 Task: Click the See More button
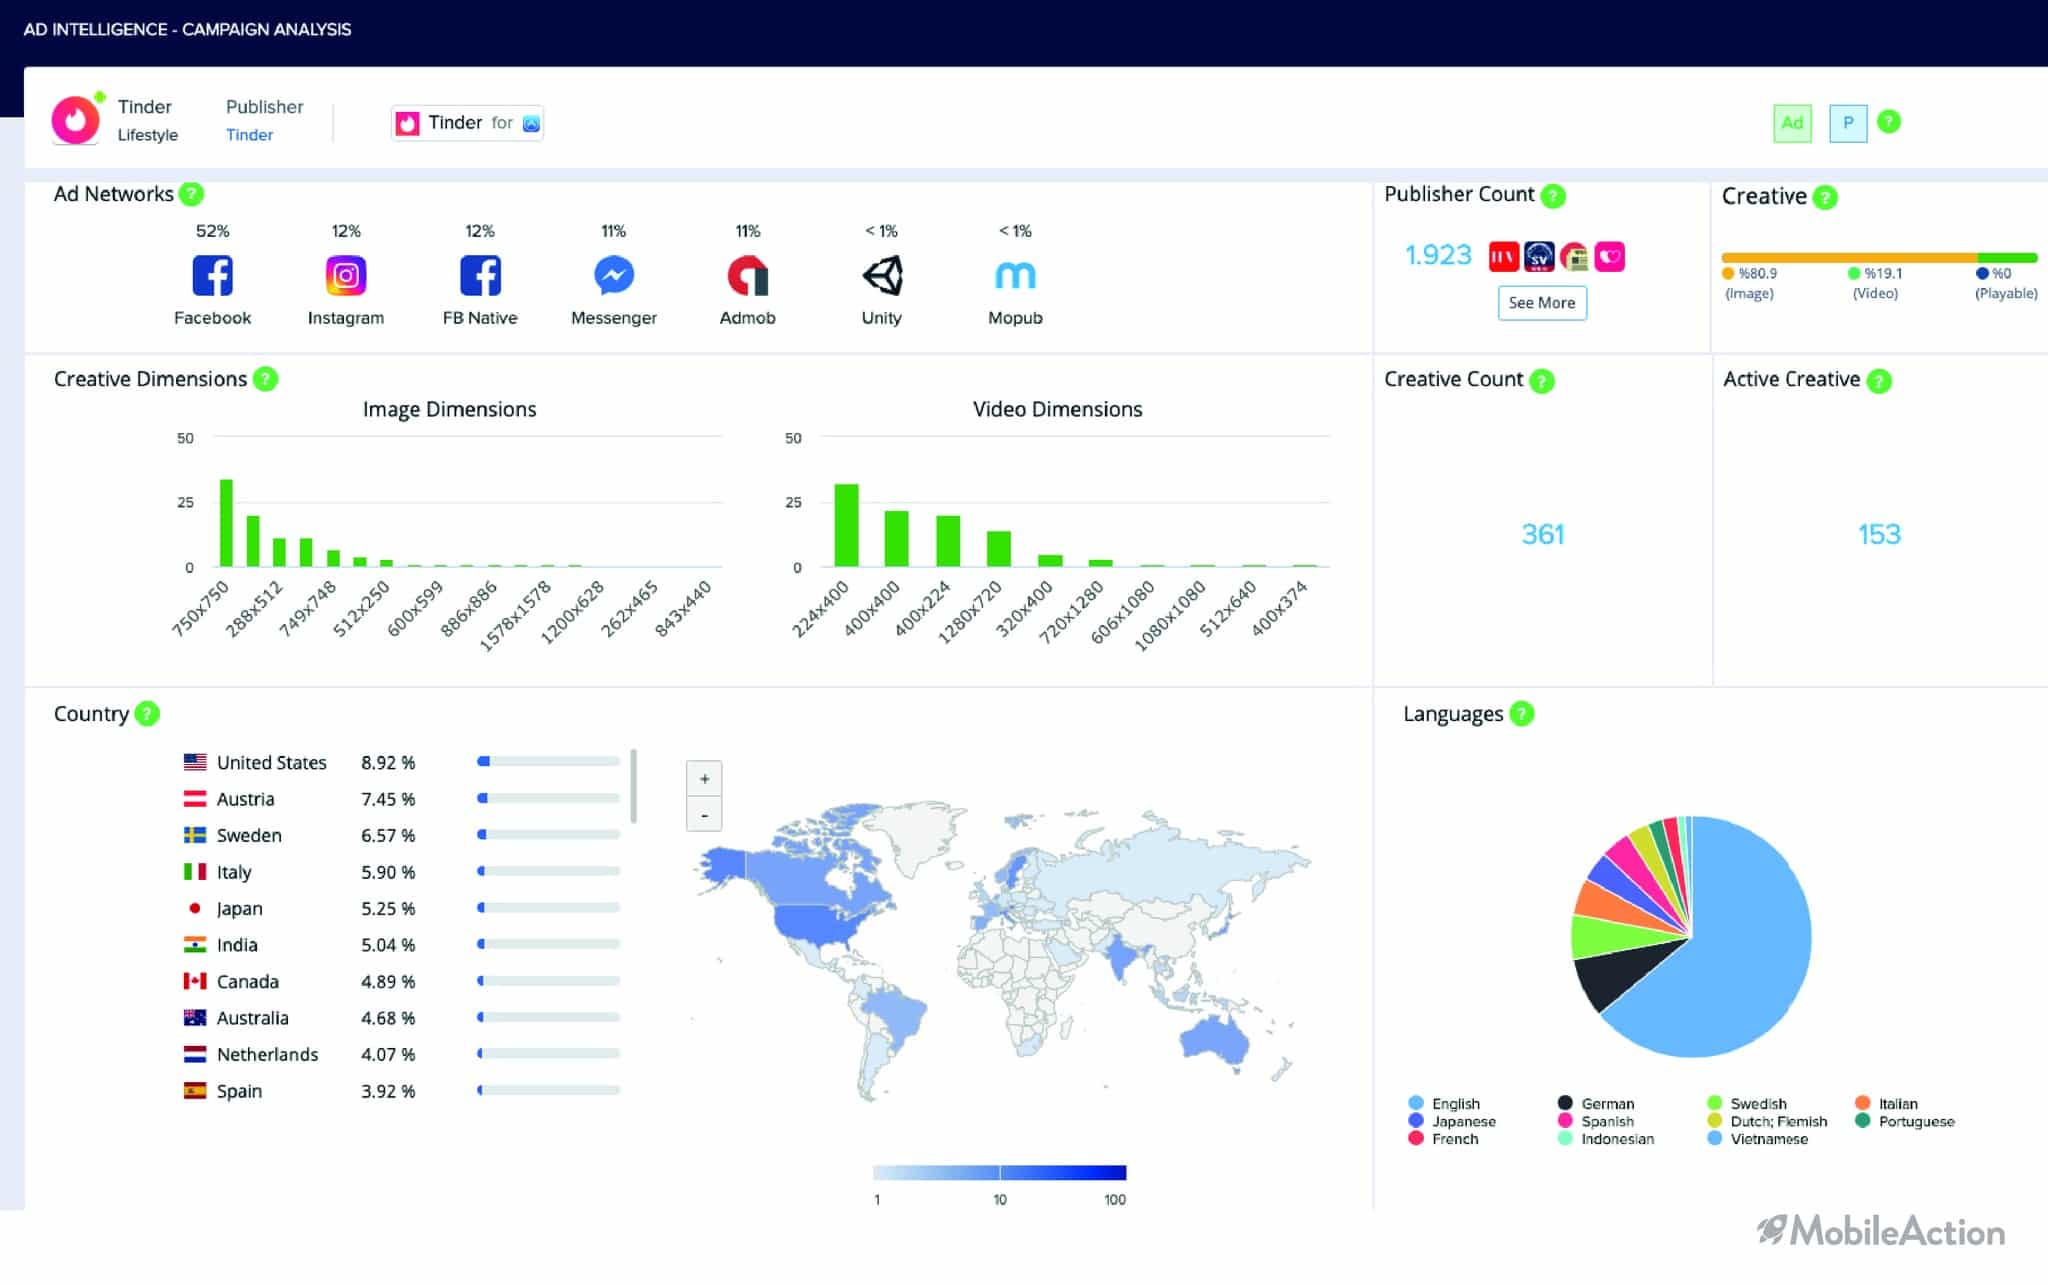point(1542,303)
